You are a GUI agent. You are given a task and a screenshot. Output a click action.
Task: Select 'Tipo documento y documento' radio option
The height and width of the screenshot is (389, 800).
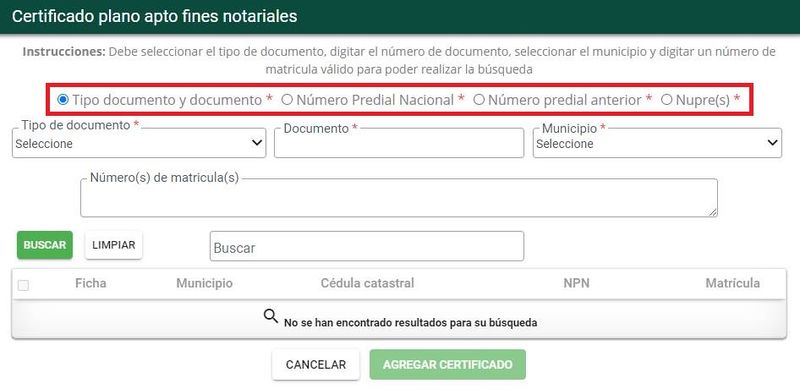pyautogui.click(x=63, y=100)
